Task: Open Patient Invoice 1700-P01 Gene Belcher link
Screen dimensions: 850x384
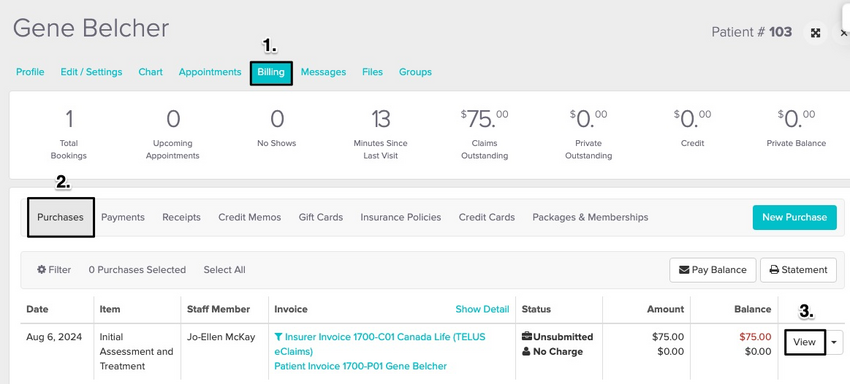Action: coord(360,366)
